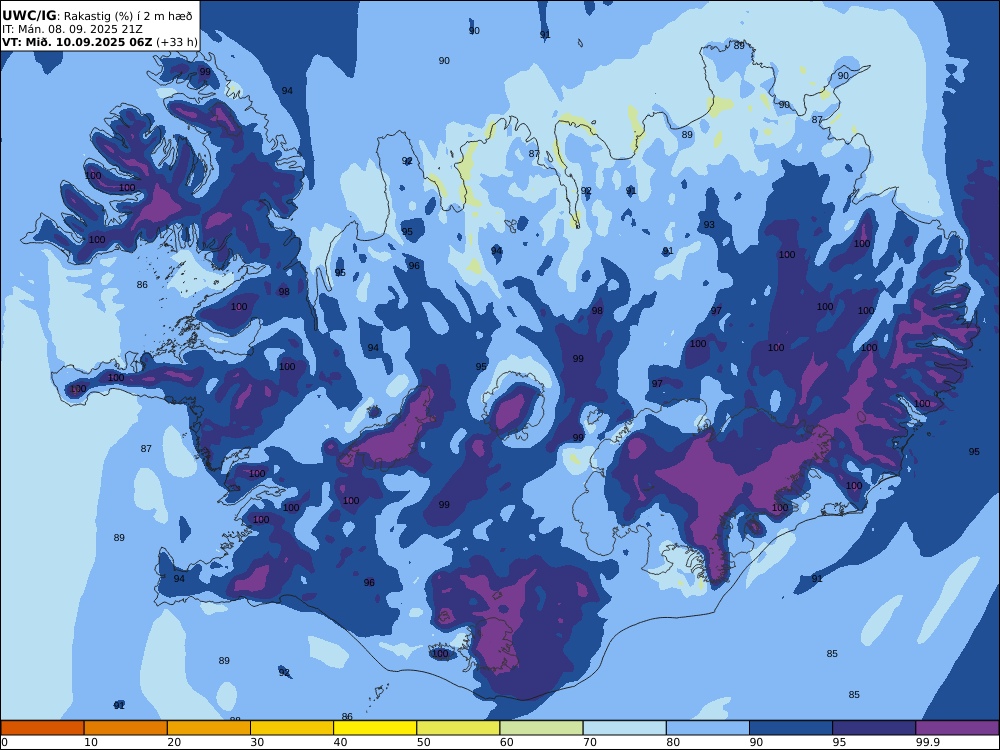
Task: Click the "(+33 h)" forecast offset text
Action: click(x=177, y=42)
